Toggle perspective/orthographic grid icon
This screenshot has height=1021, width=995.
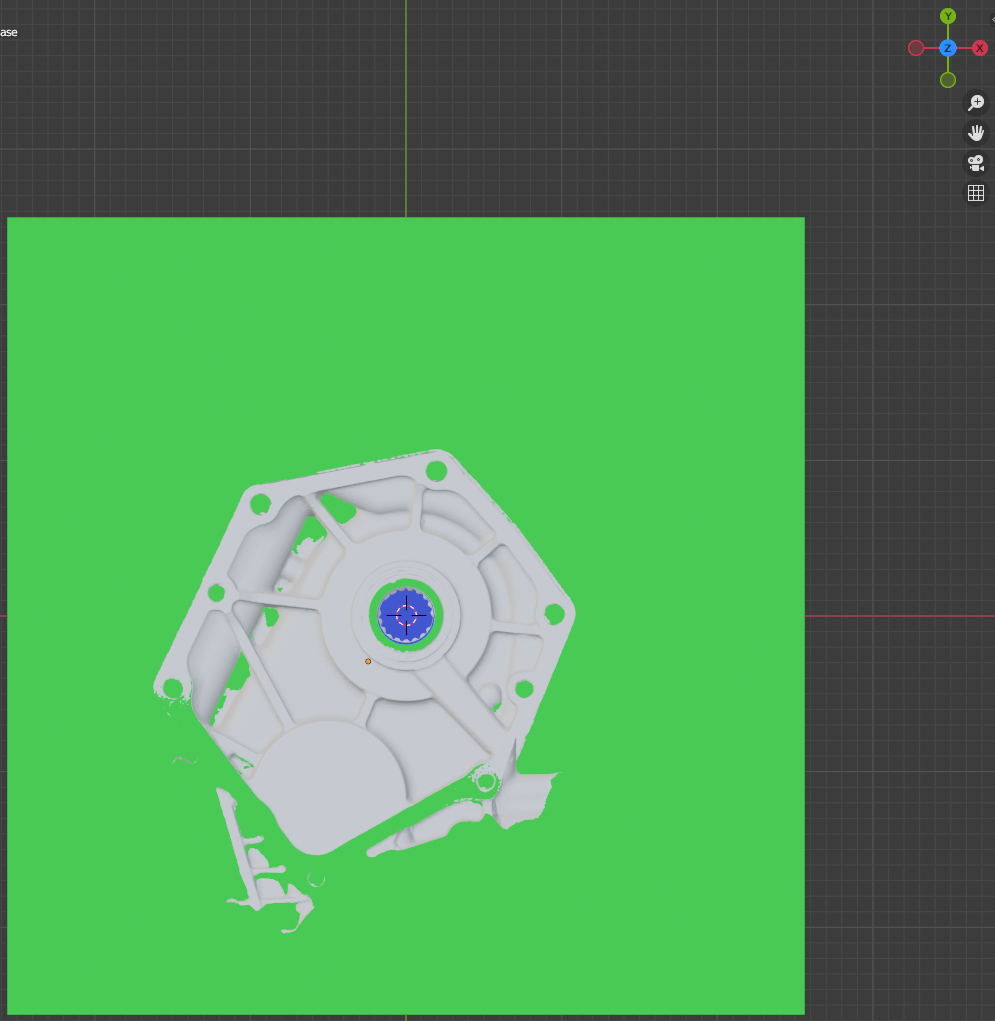[976, 193]
